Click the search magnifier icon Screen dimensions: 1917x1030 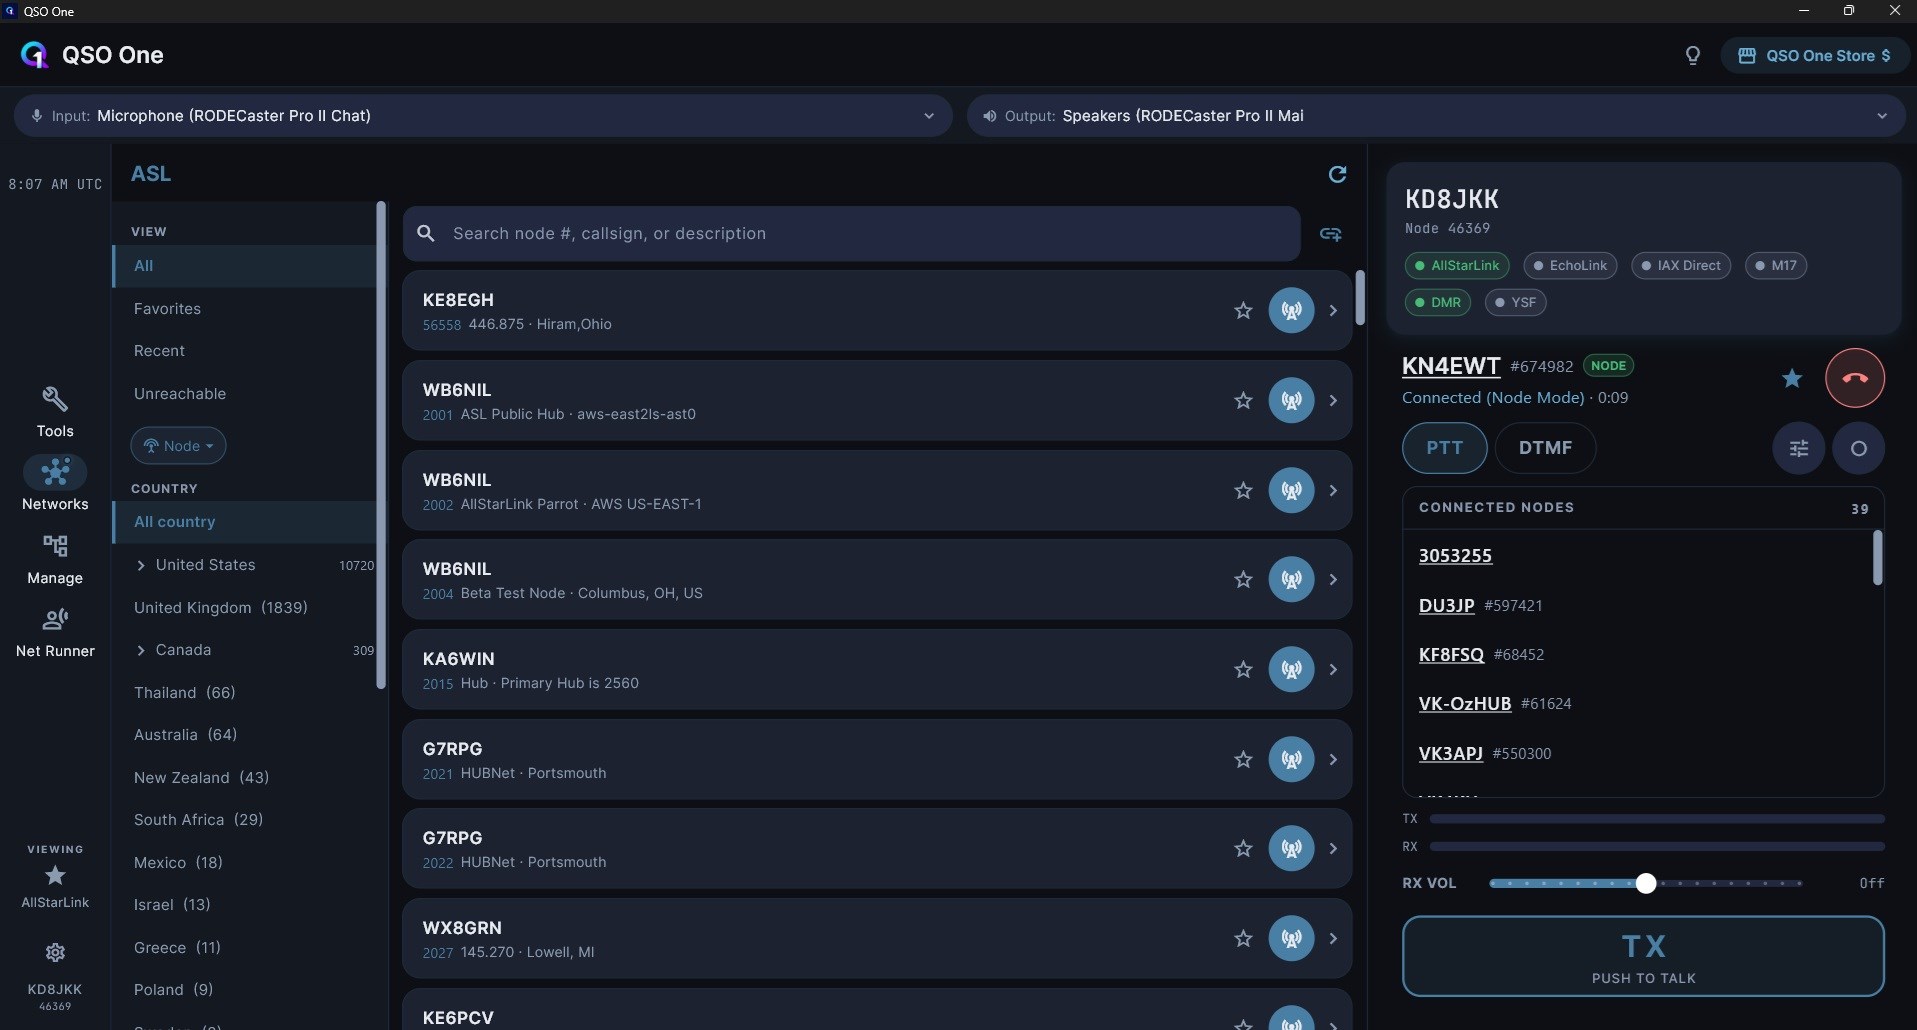pyautogui.click(x=426, y=233)
